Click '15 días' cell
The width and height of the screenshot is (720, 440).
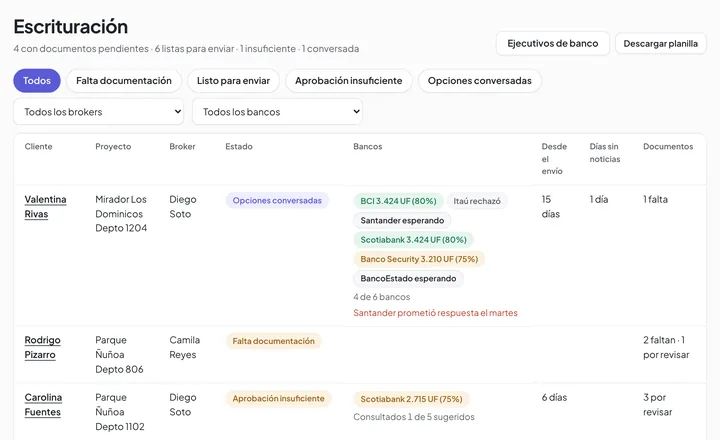(551, 207)
